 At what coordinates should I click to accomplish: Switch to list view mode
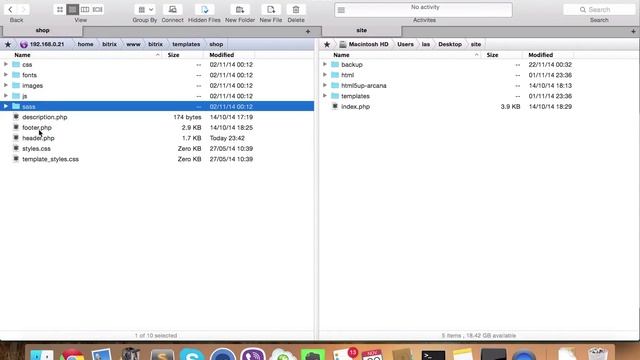pyautogui.click(x=72, y=9)
